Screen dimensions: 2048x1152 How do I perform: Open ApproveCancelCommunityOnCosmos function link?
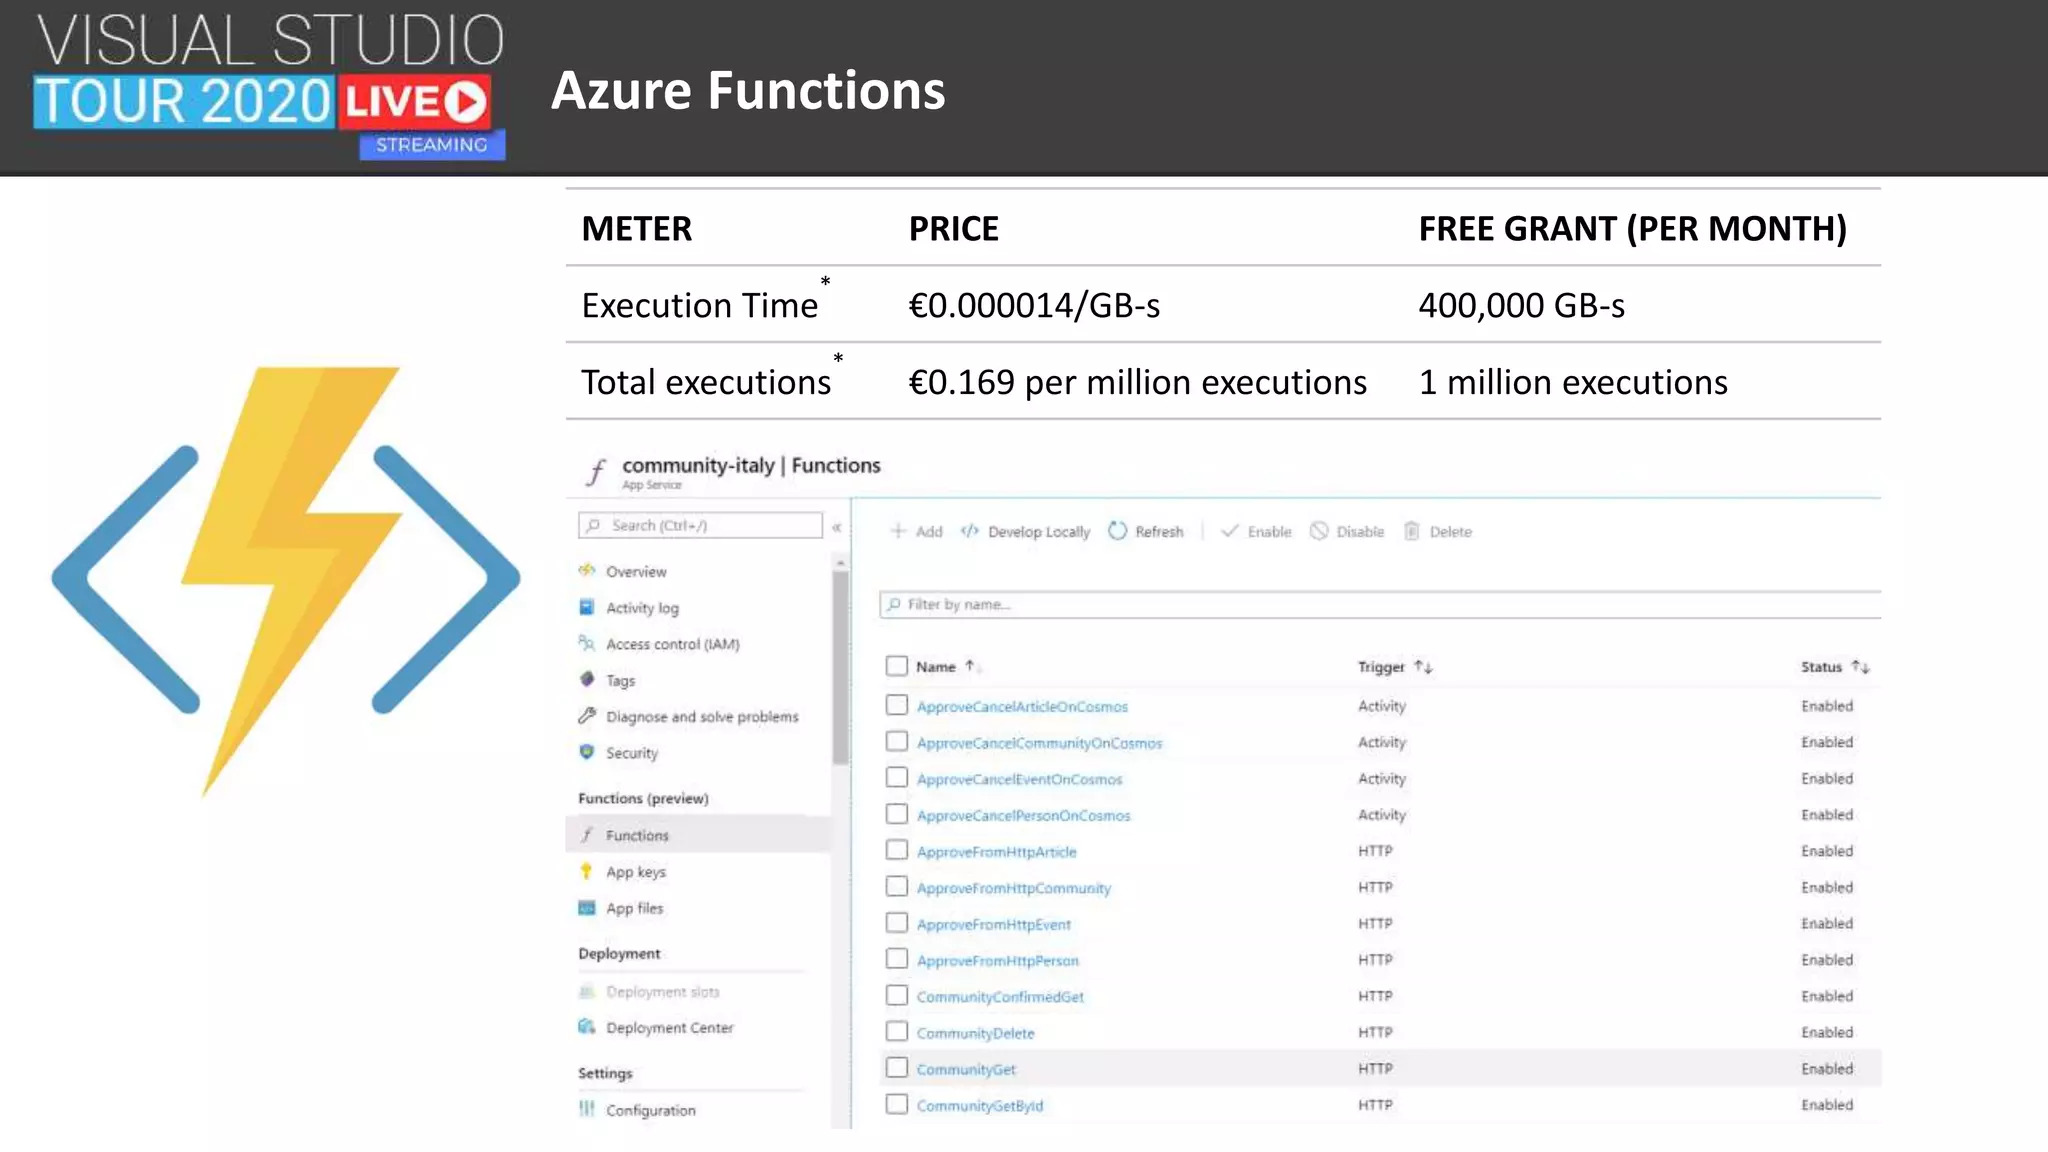tap(1039, 743)
